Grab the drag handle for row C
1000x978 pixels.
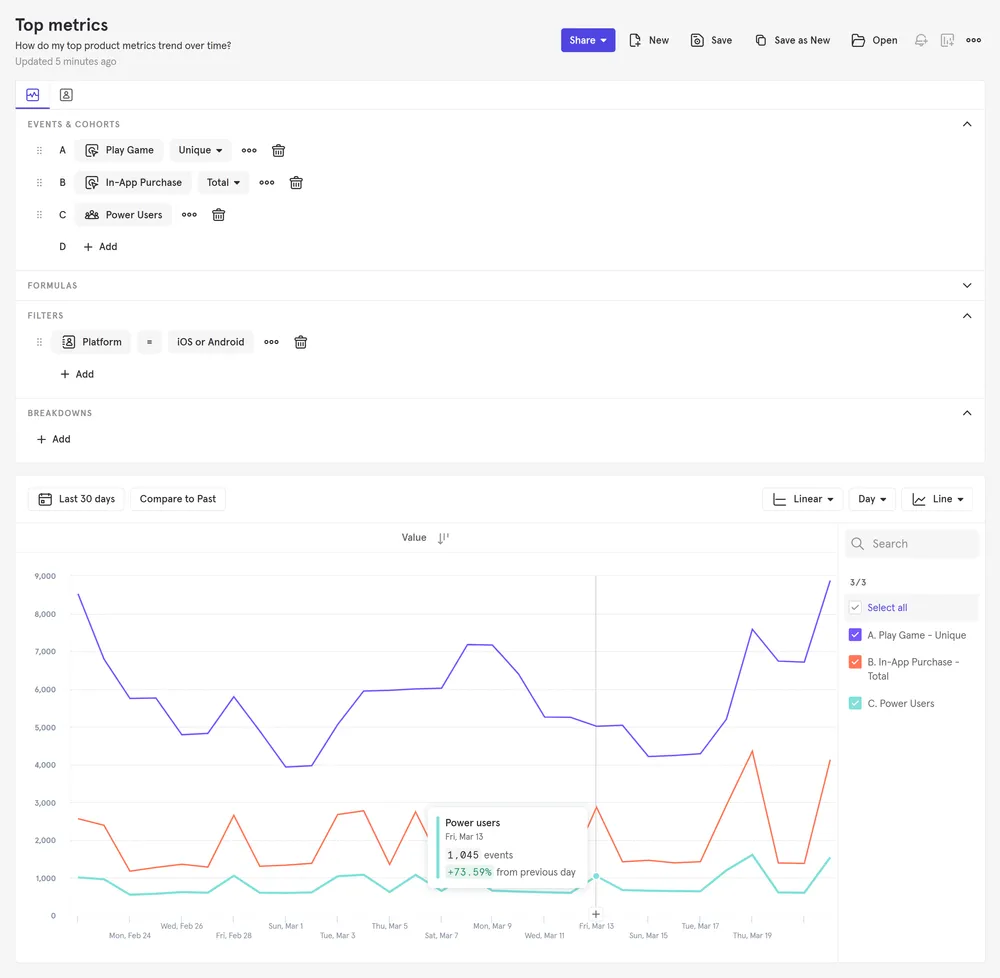[x=40, y=215]
